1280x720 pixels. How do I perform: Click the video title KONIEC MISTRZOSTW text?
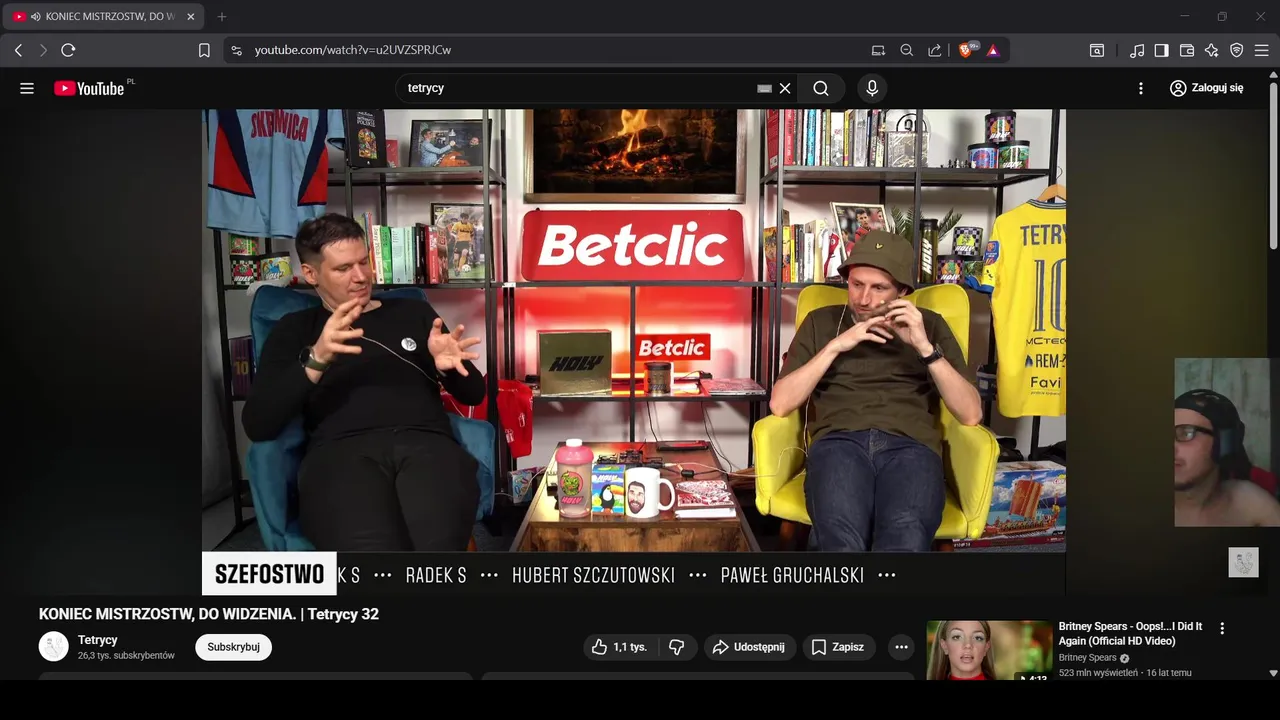(x=209, y=614)
